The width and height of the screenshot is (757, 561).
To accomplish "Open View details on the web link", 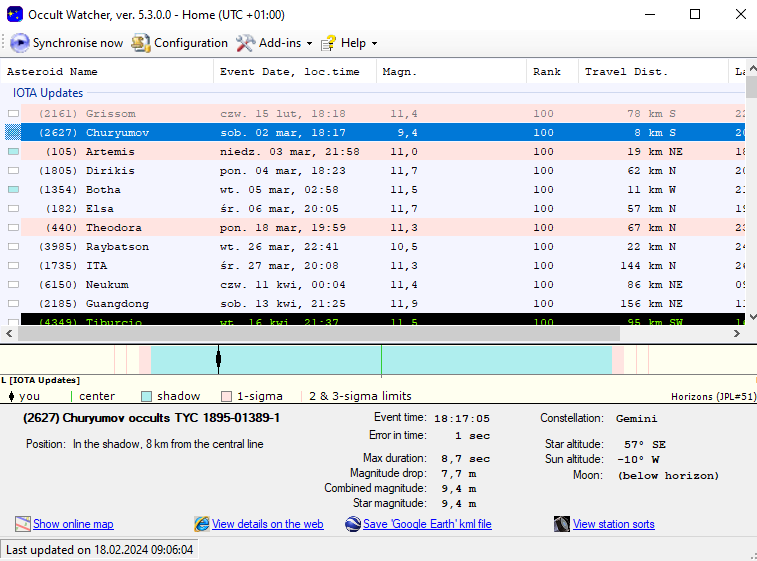I will (267, 524).
